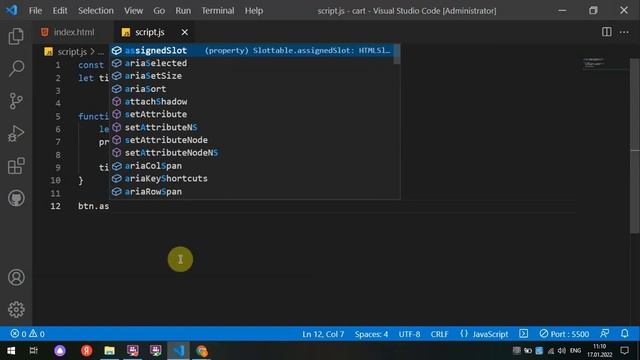Open Windows Action Center notifications
Viewport: 640px width, 360px height.
coord(624,351)
